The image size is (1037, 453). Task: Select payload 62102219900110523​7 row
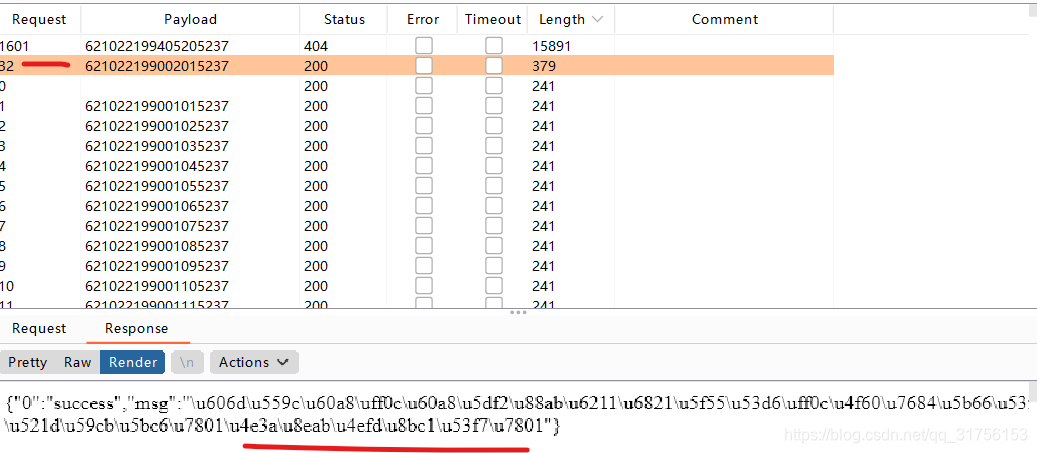pyautogui.click(x=417, y=286)
